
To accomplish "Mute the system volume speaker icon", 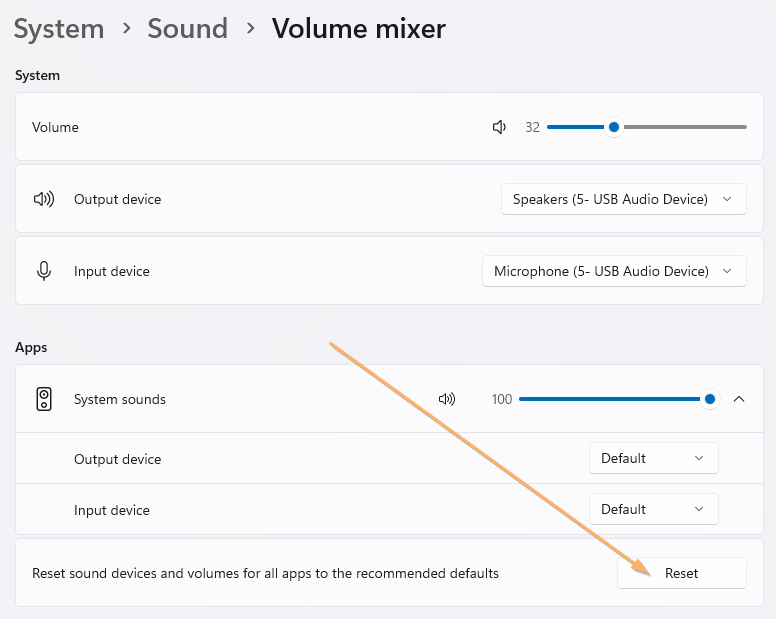I will 500,127.
